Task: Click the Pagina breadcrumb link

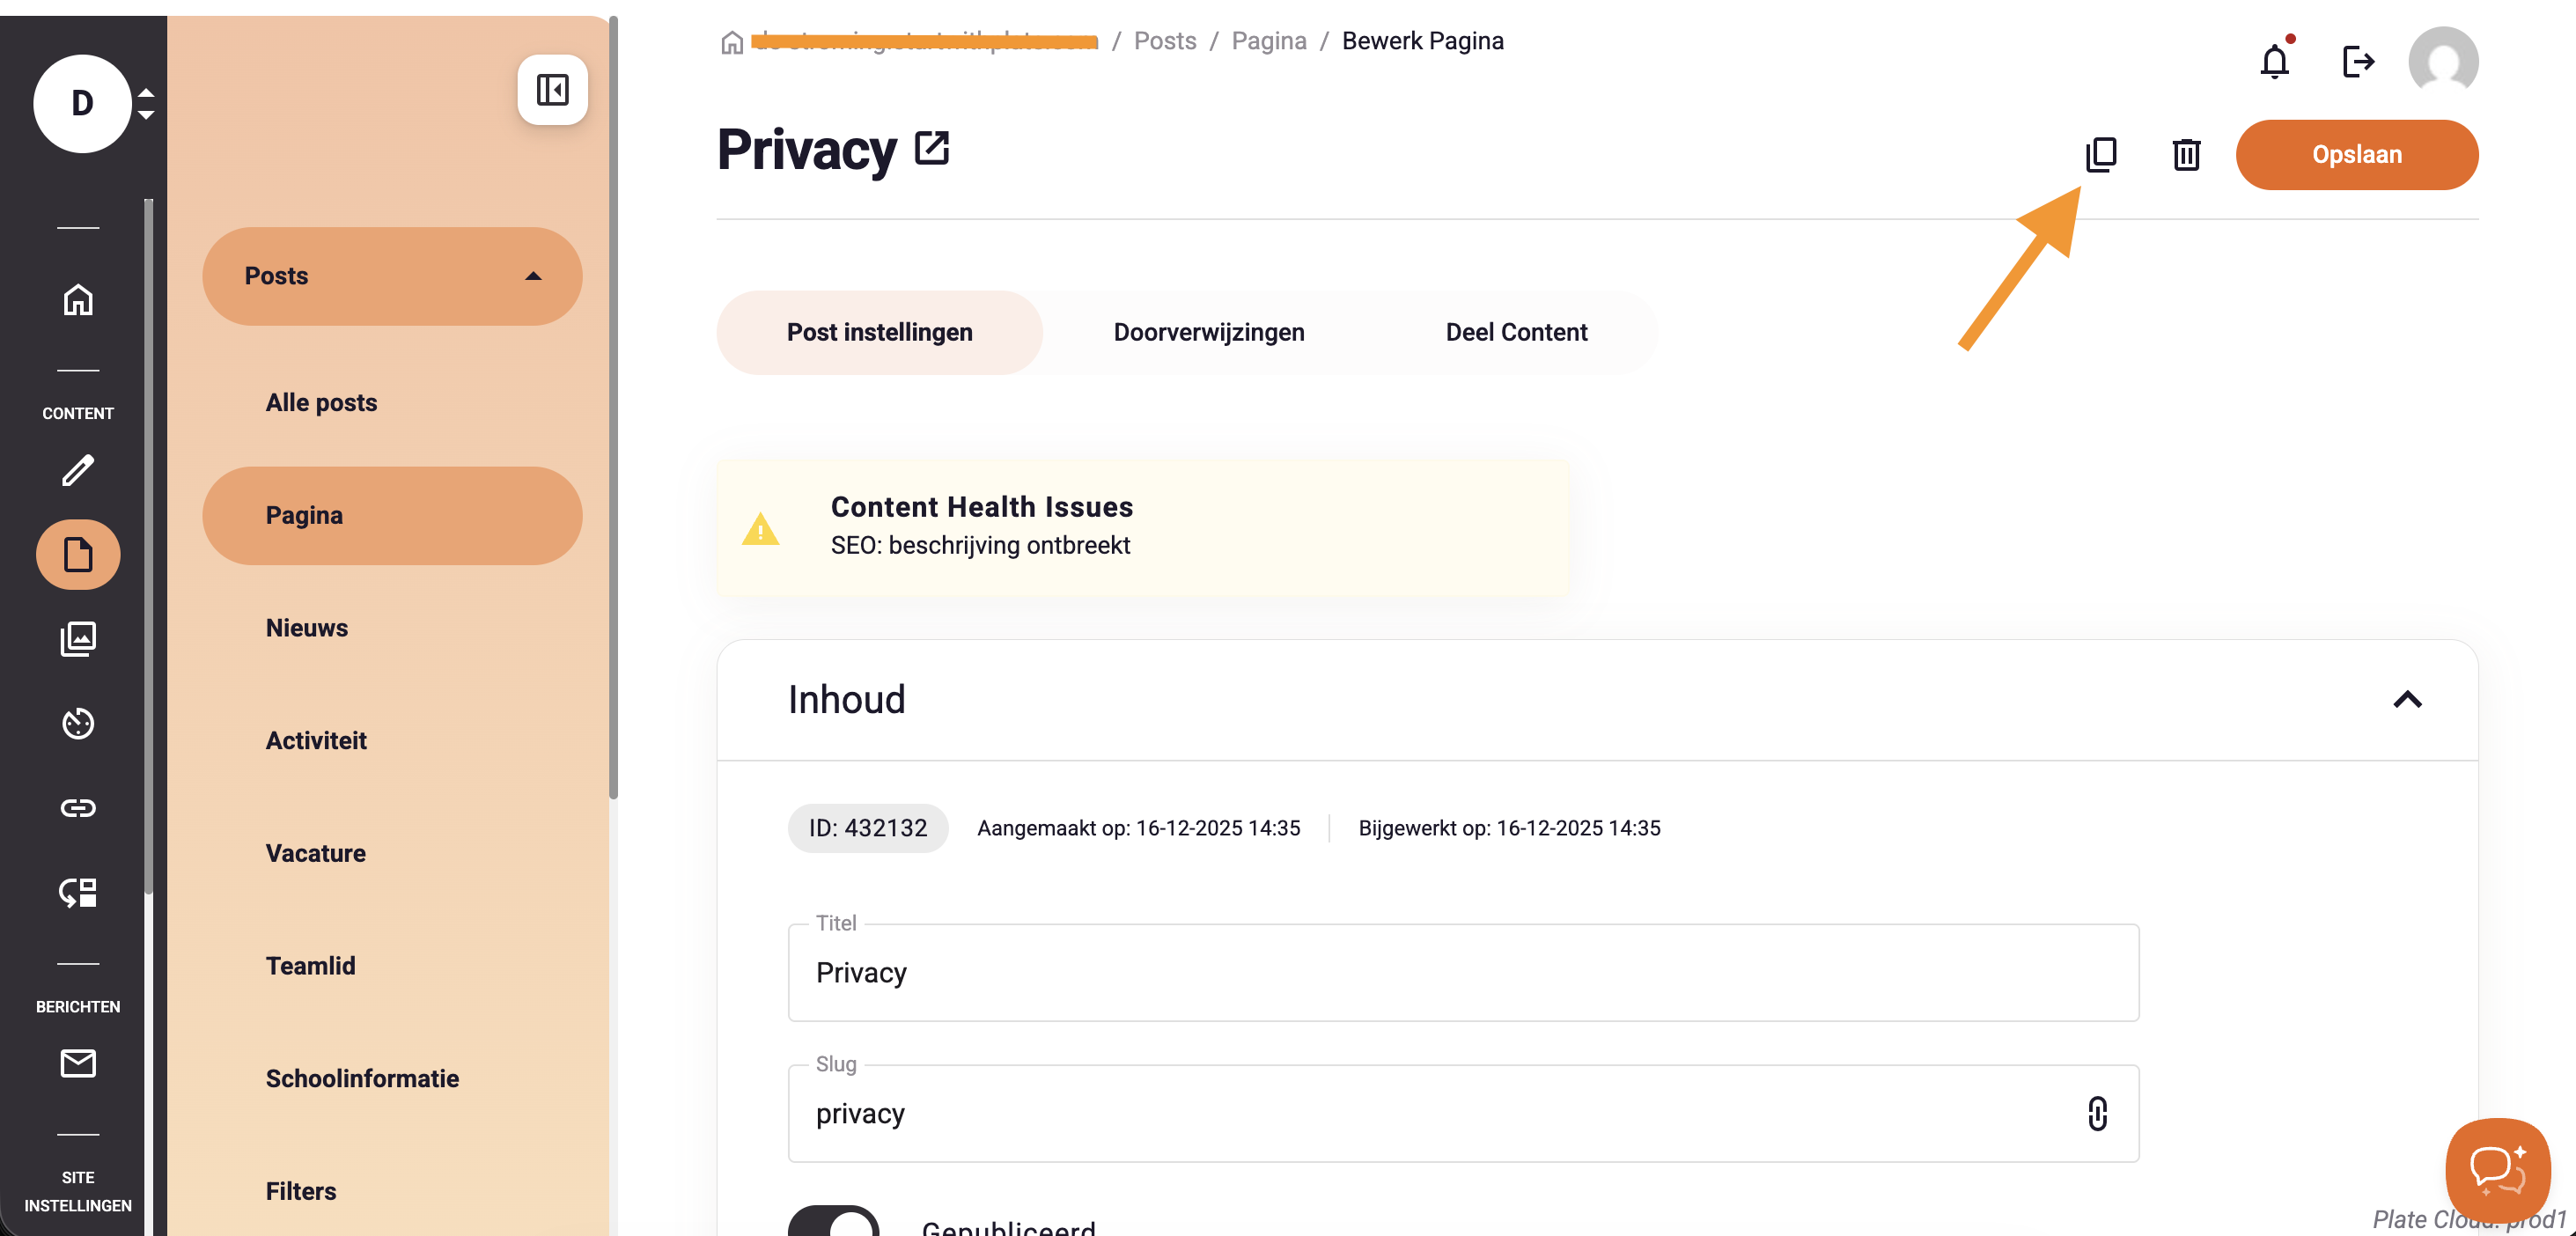Action: point(1268,41)
